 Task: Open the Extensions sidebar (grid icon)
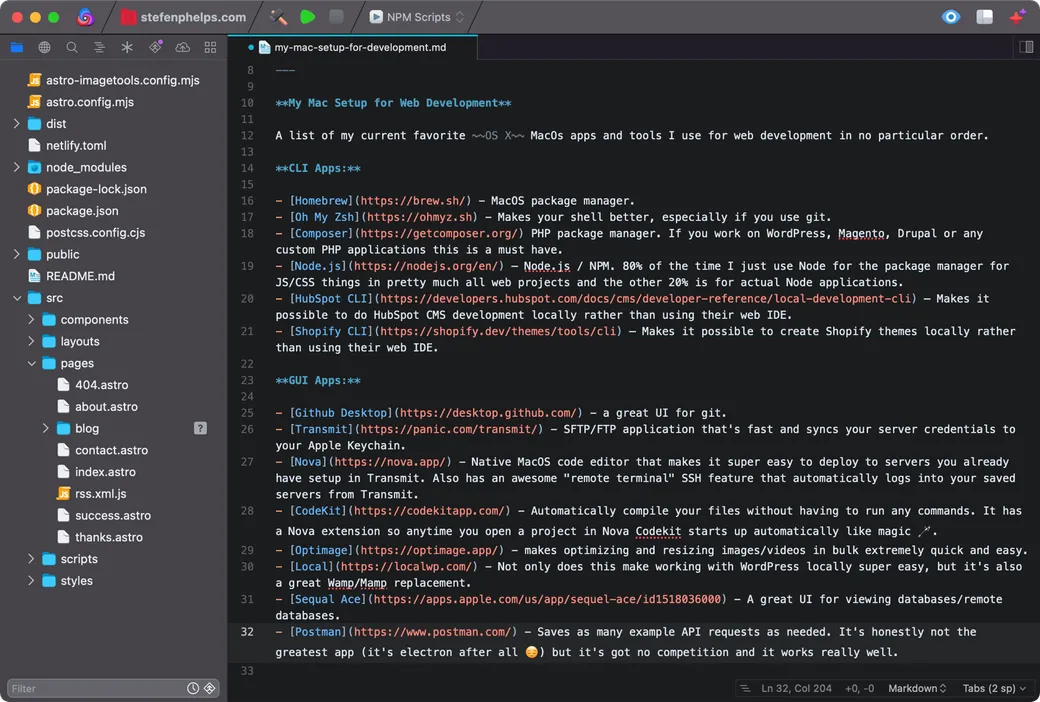[x=209, y=47]
